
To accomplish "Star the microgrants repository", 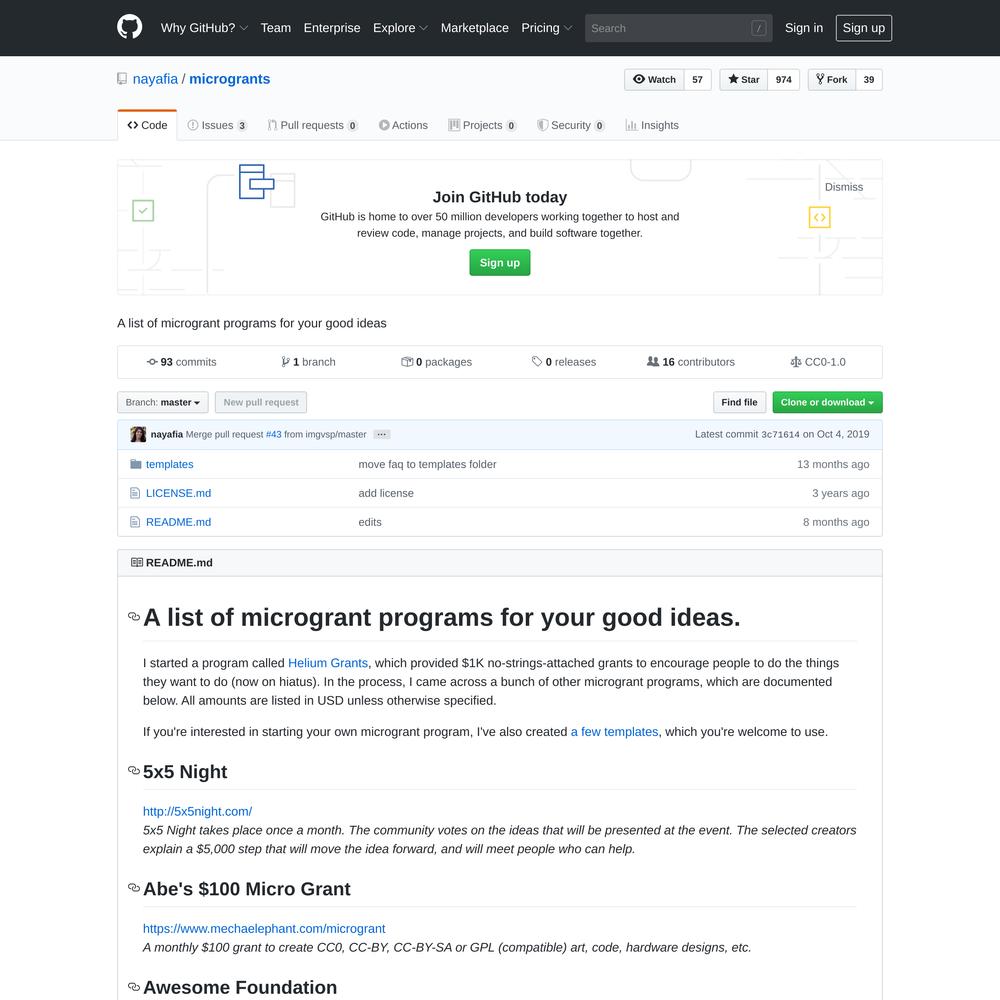I will [744, 80].
